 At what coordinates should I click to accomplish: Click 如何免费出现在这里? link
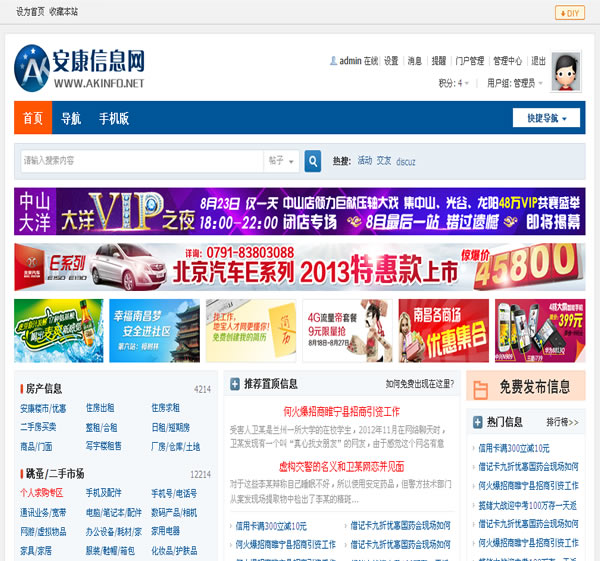420,384
